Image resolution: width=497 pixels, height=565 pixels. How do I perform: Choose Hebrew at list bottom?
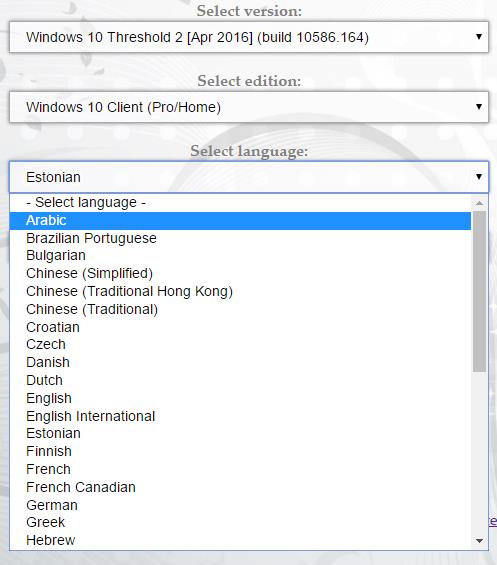pyautogui.click(x=240, y=540)
